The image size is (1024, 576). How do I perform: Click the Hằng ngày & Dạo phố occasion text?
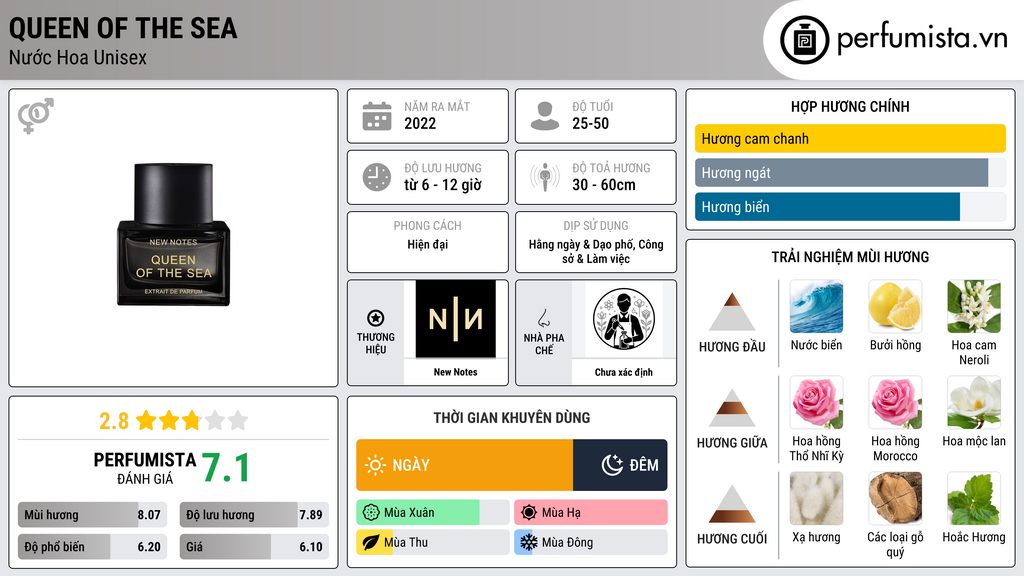[596, 251]
